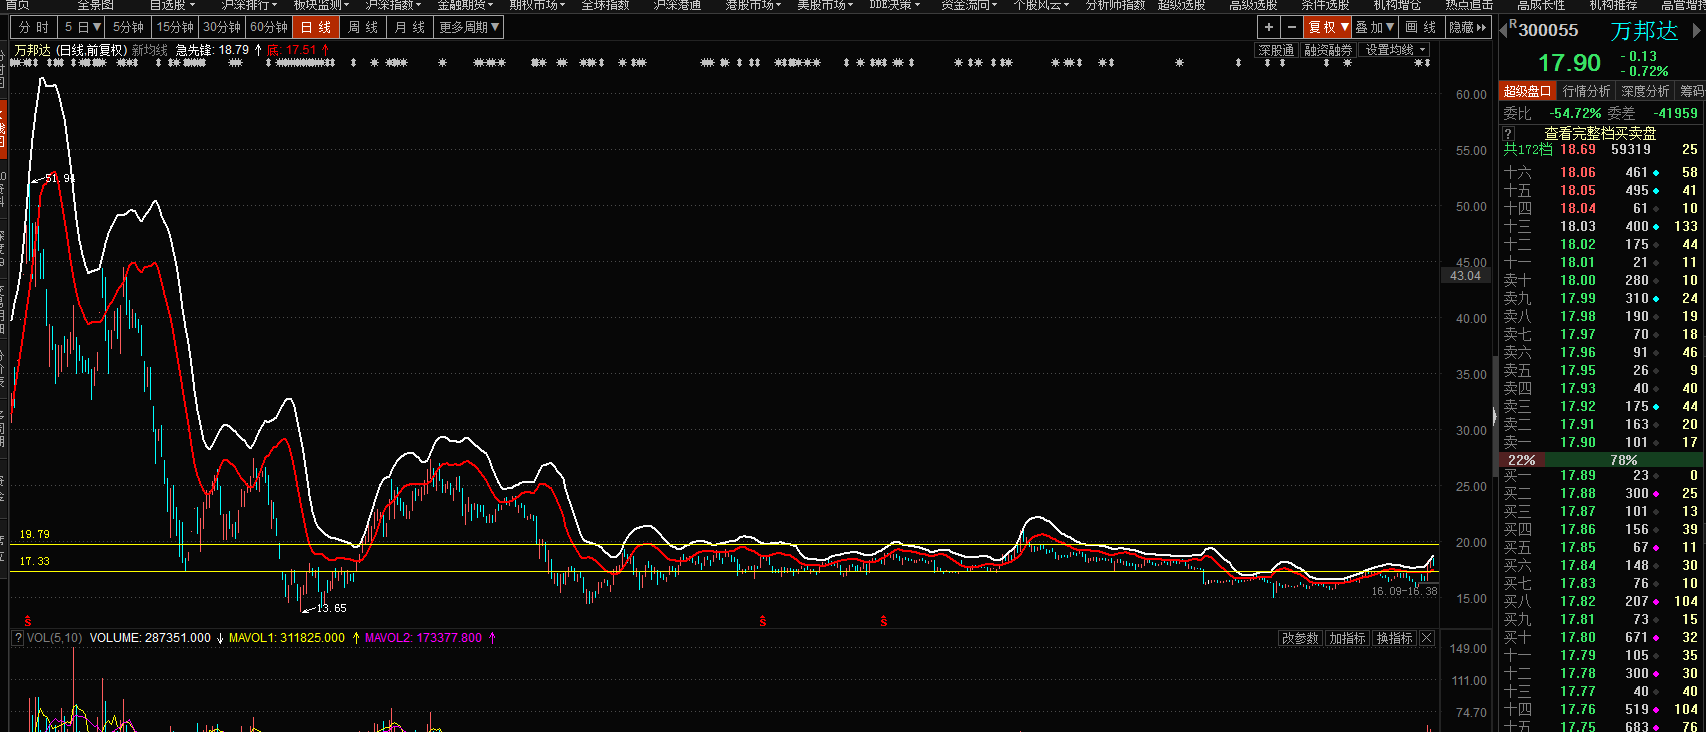Click the 51.94 high price label on chart

coord(59,178)
